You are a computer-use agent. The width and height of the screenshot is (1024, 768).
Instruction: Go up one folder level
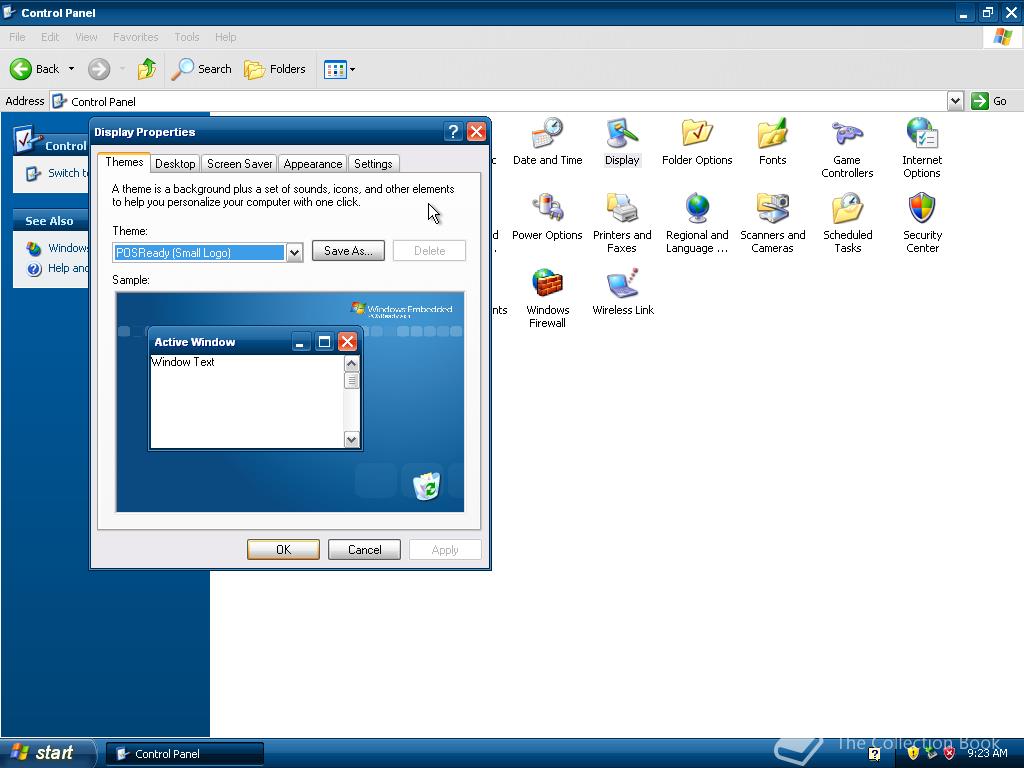[147, 69]
